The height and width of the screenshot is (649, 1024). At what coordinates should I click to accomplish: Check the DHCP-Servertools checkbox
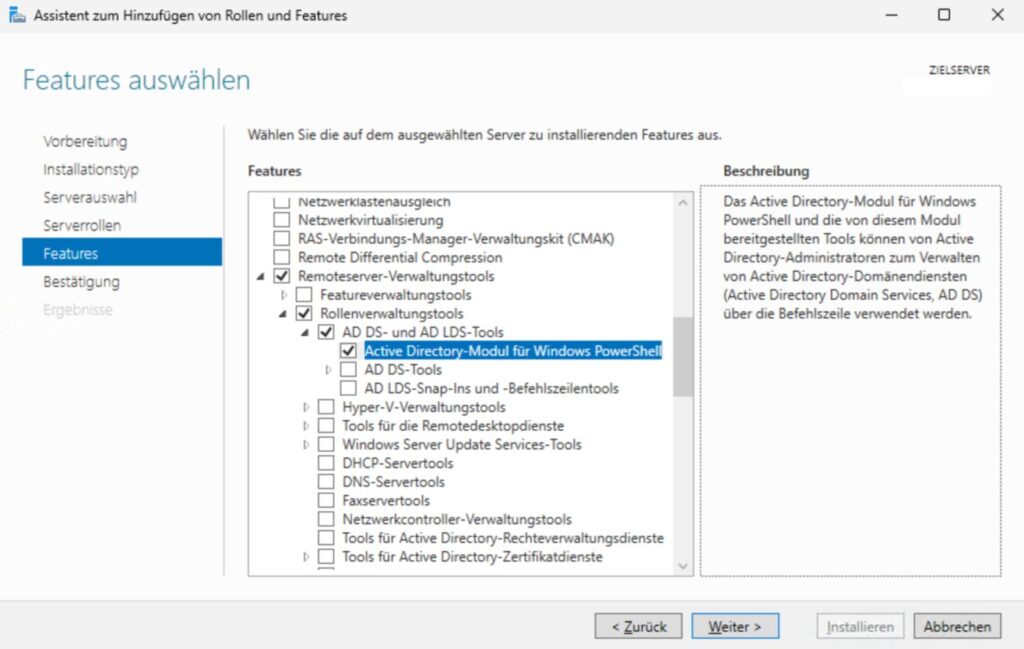tap(326, 464)
